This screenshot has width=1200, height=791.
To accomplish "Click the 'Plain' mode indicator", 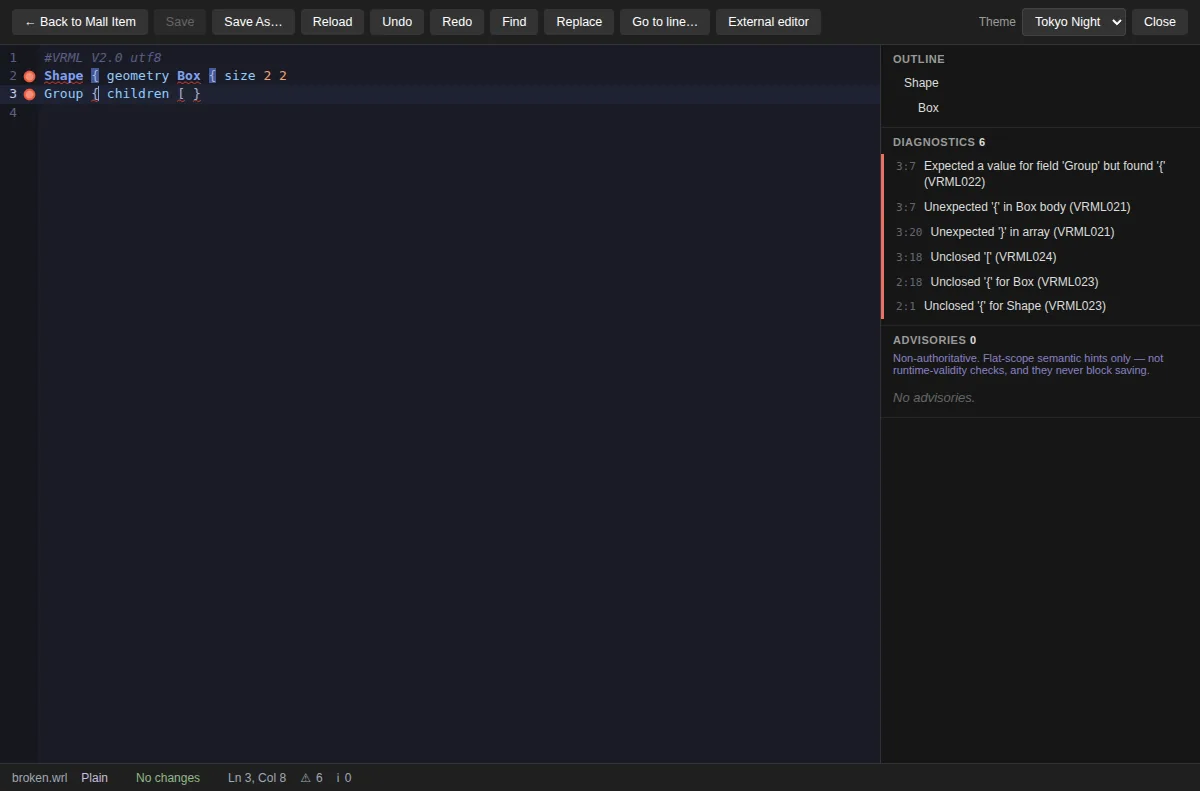I will (x=94, y=778).
